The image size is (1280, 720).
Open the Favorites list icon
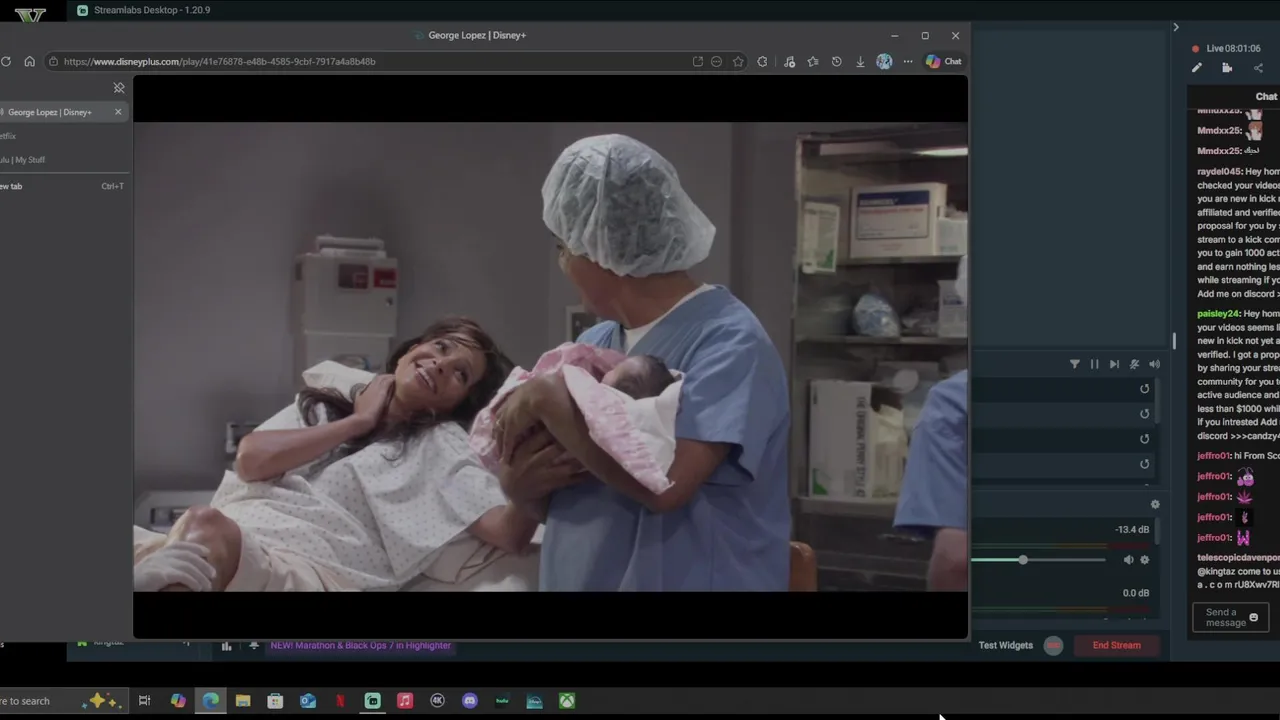(813, 61)
